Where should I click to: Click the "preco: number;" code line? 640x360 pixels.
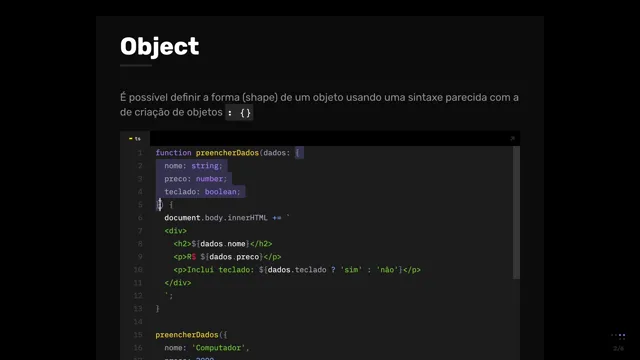[196, 179]
